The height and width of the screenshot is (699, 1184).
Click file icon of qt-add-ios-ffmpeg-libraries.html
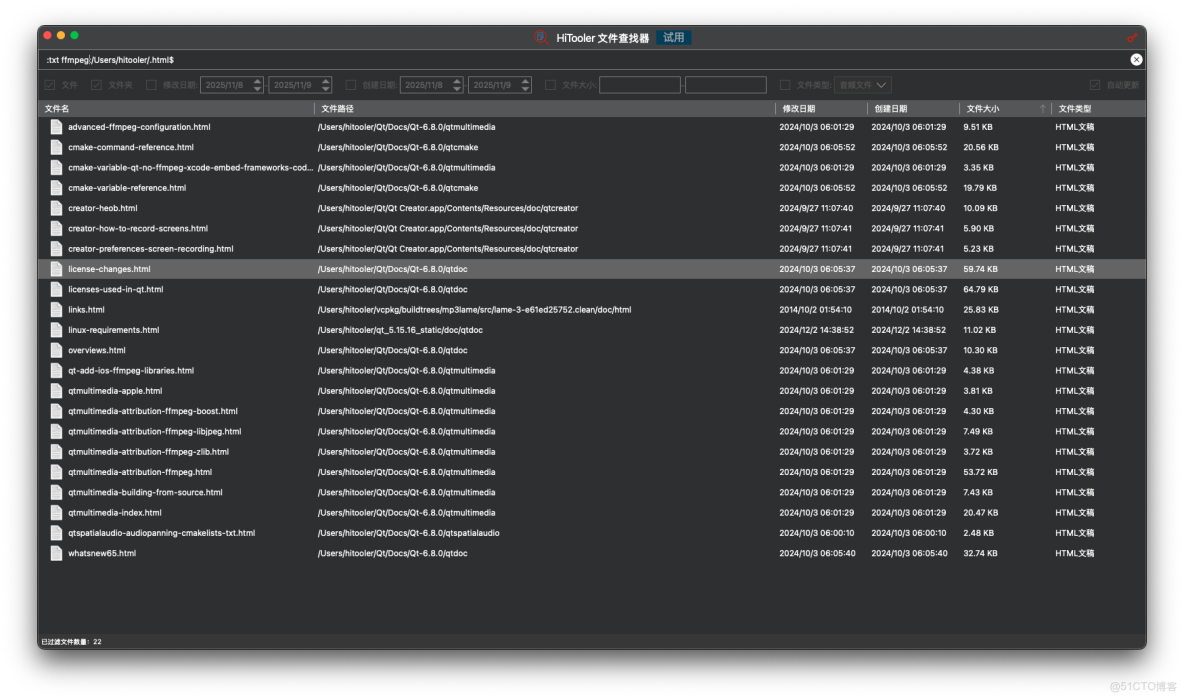click(56, 371)
